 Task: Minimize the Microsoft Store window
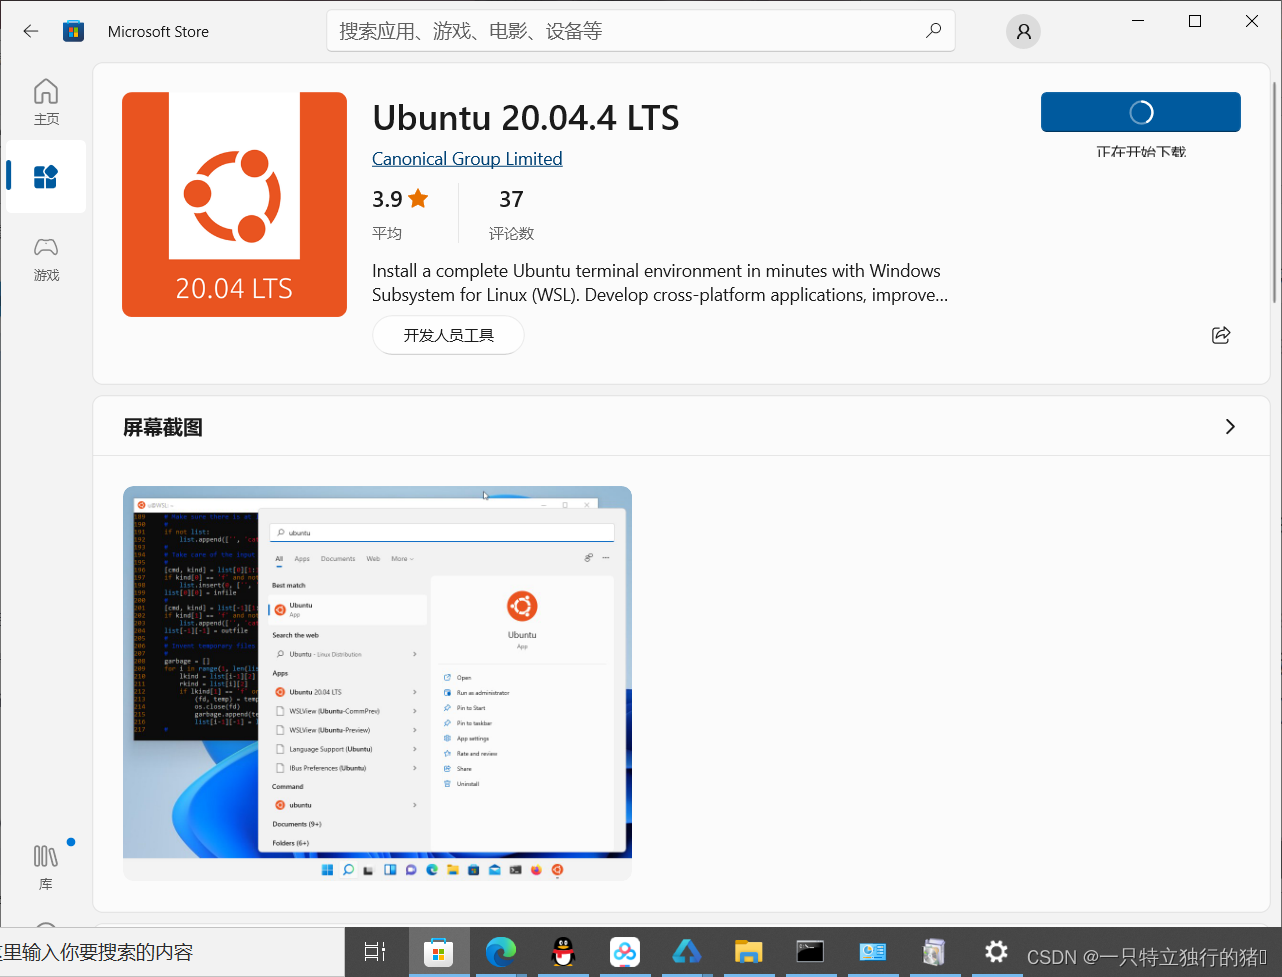click(1138, 21)
